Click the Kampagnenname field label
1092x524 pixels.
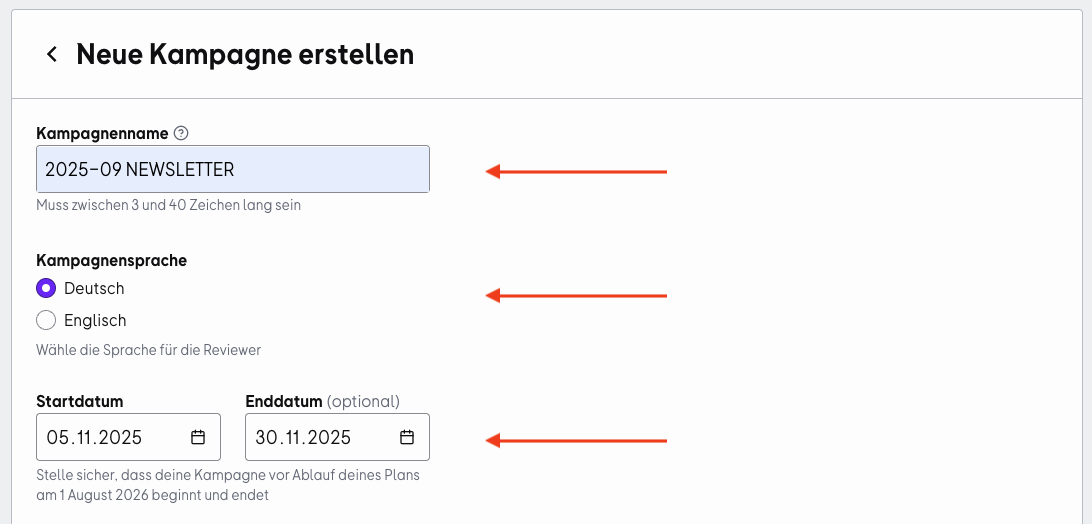(102, 133)
